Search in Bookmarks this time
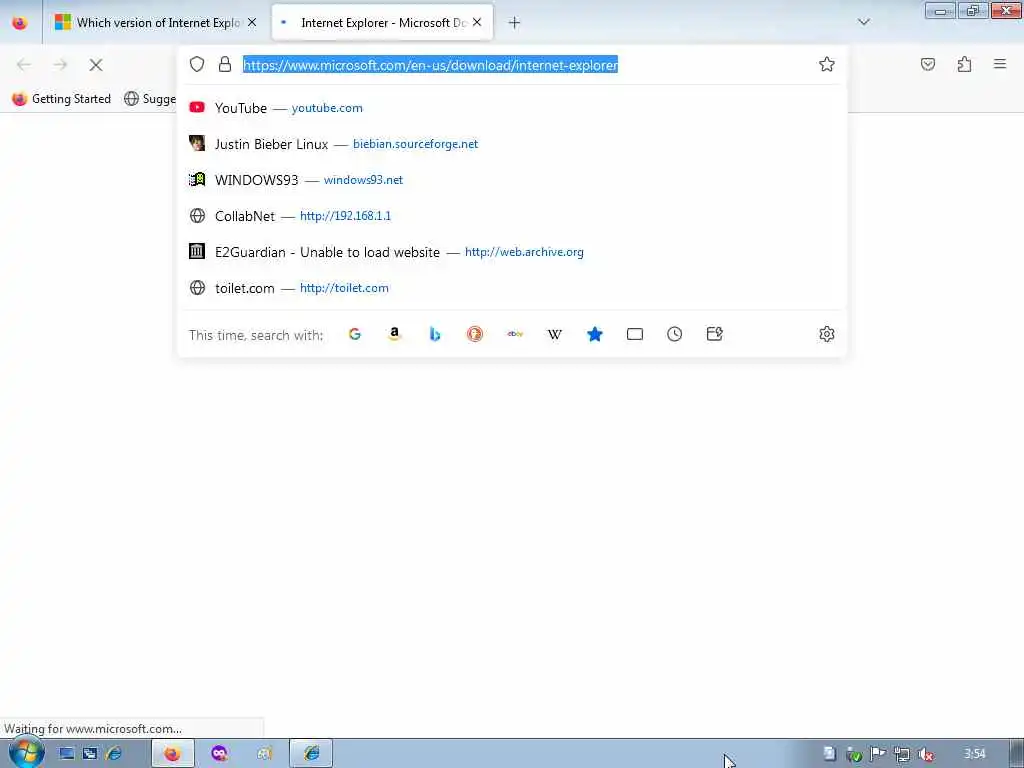The height and width of the screenshot is (768, 1024). click(594, 334)
